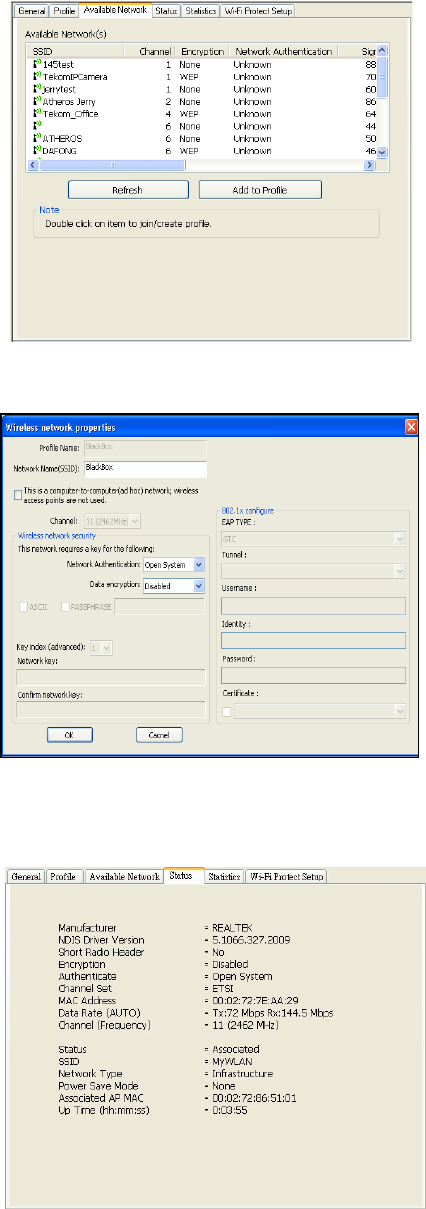Image resolution: width=426 pixels, height=1209 pixels.
Task: Select the ATHEROS network icon
Action: (x=36, y=138)
